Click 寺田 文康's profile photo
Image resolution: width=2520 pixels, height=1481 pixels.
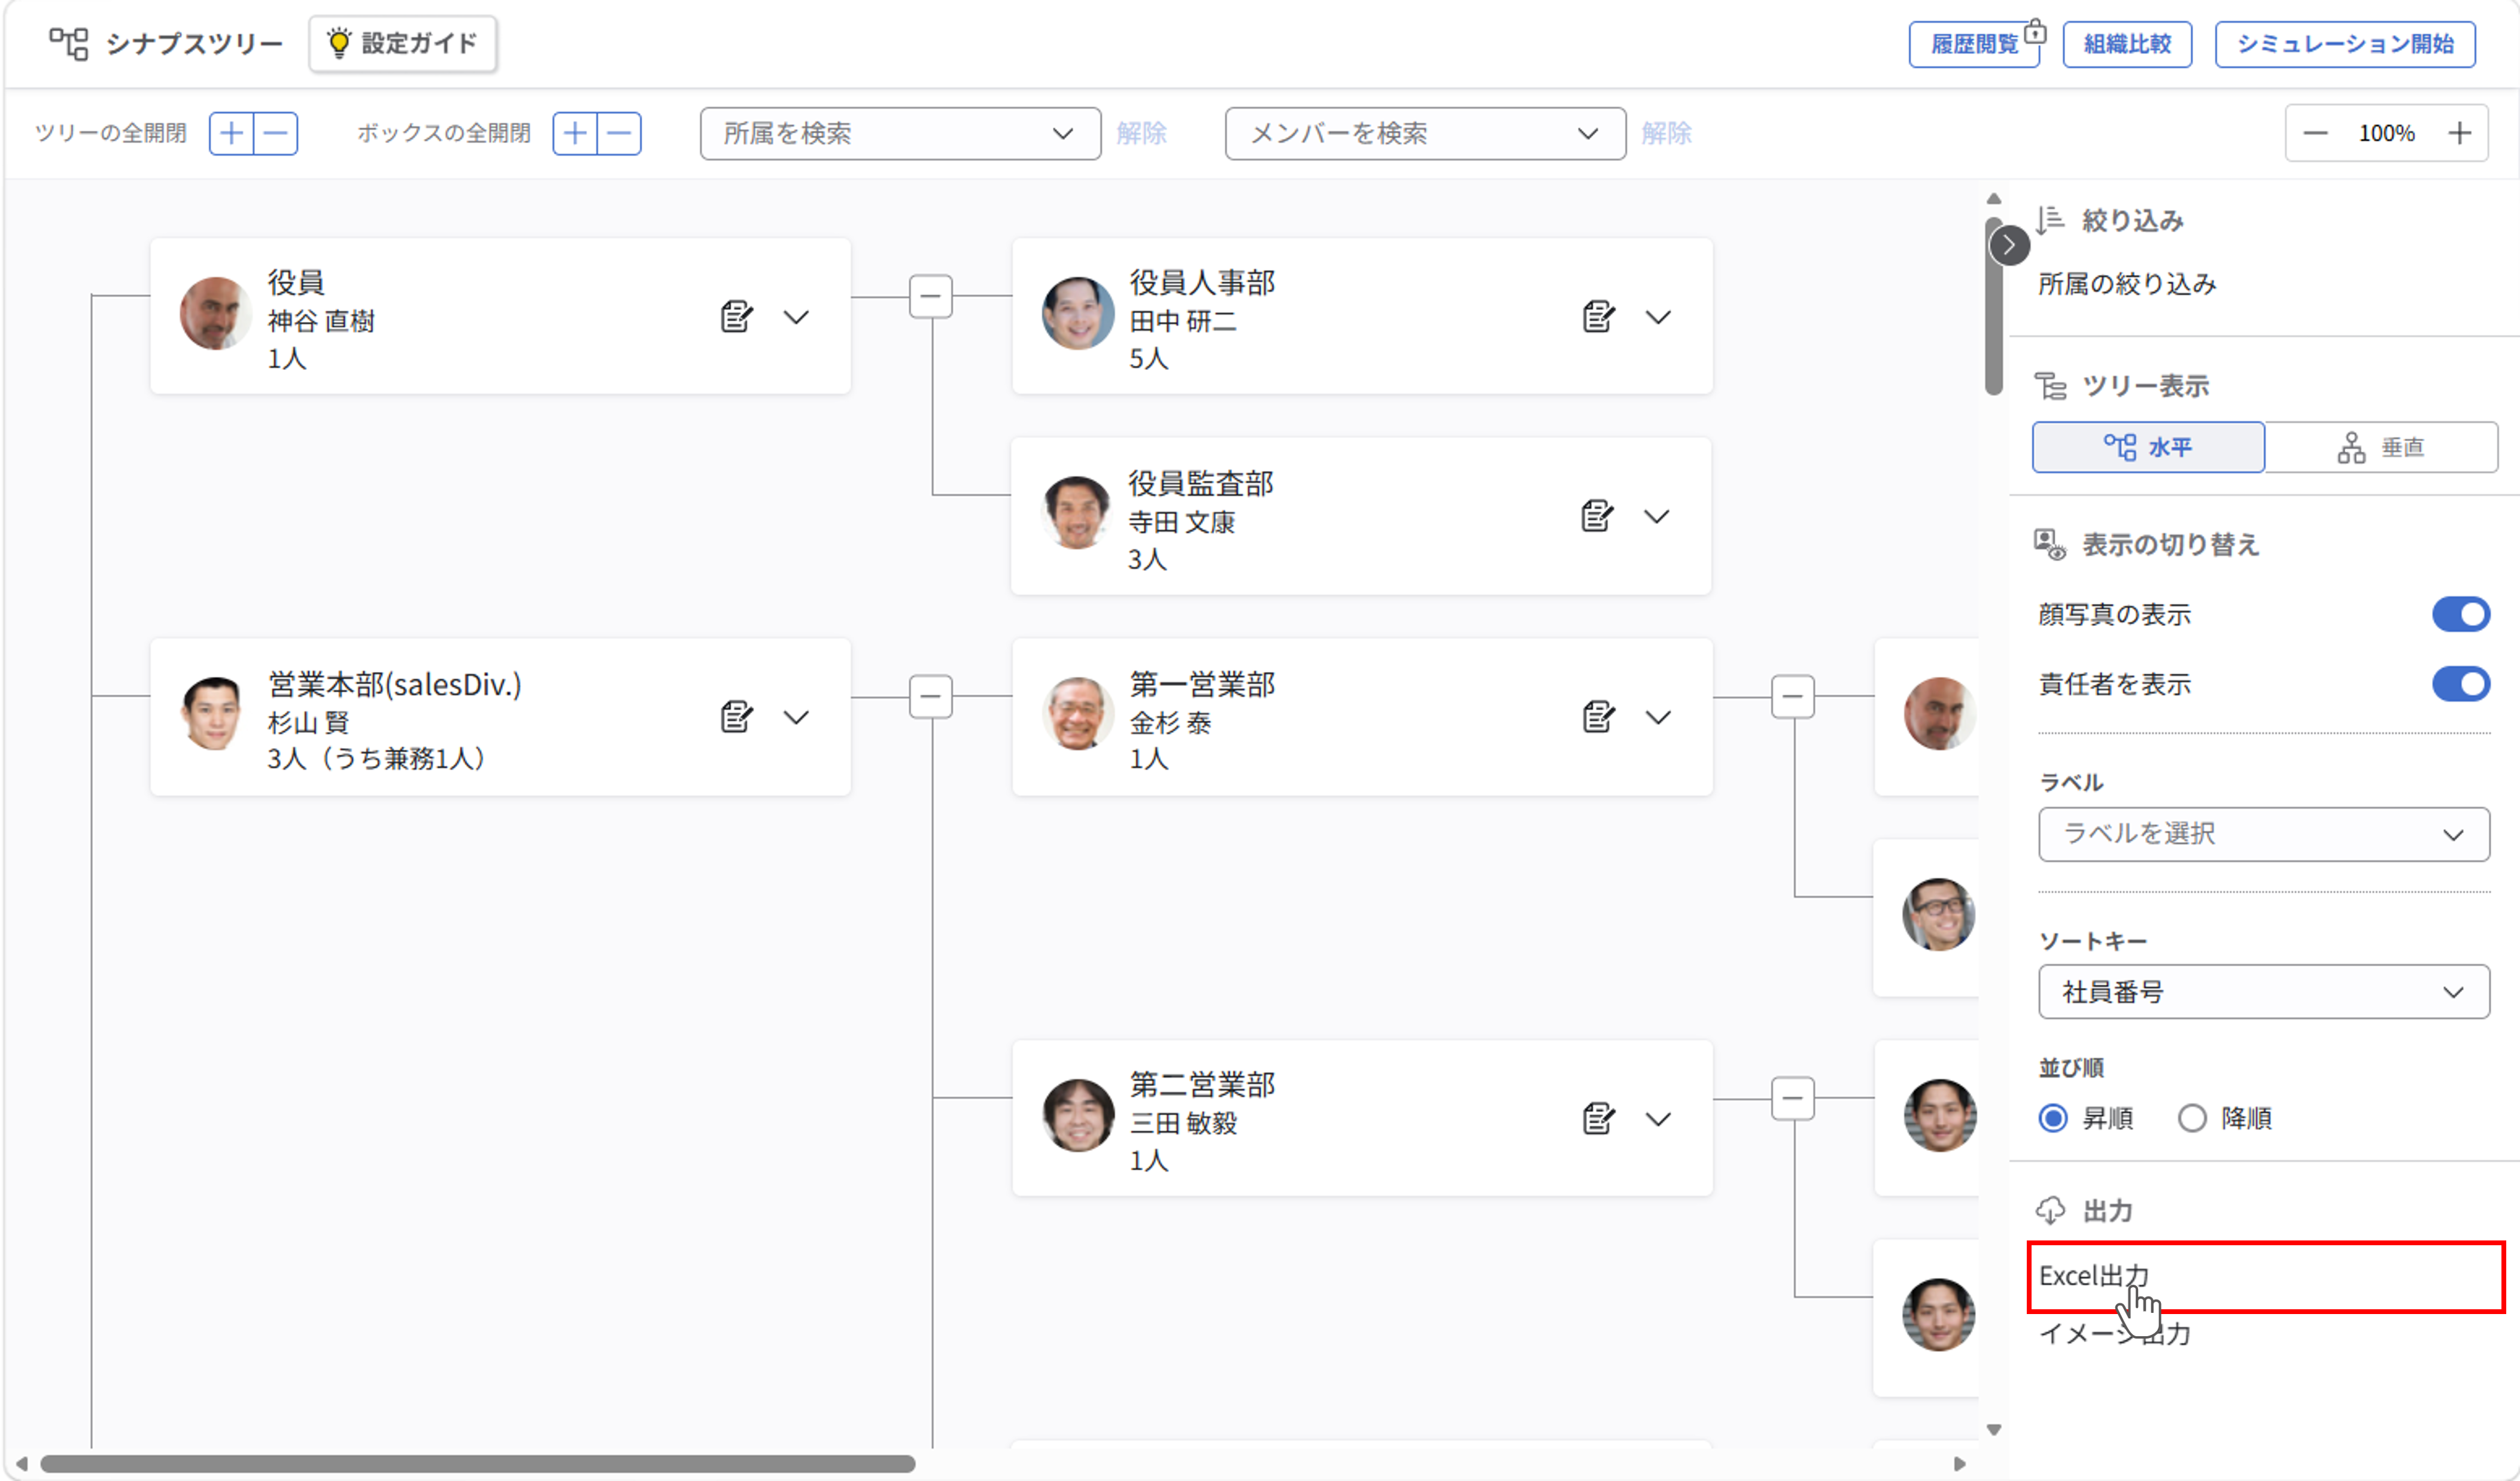point(1076,513)
